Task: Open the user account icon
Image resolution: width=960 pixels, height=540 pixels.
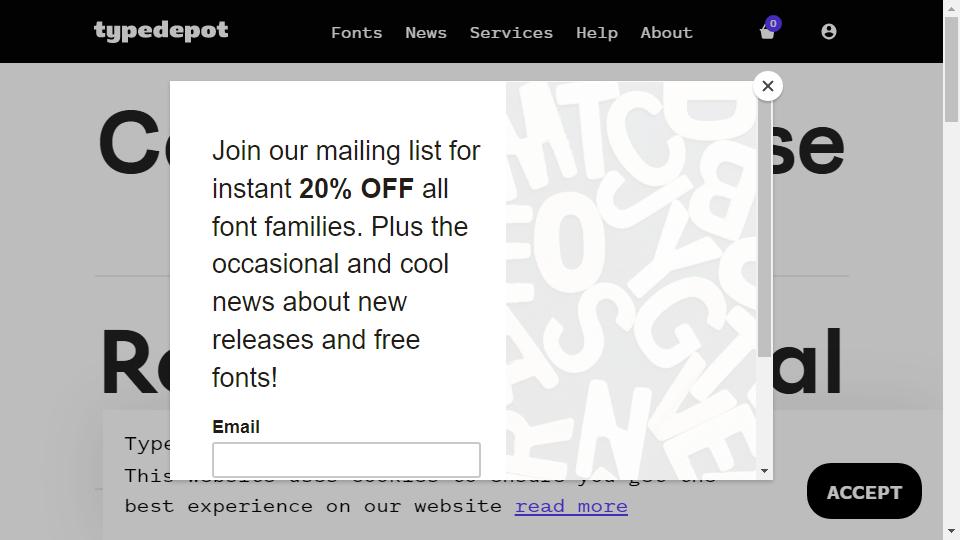Action: pos(828,32)
